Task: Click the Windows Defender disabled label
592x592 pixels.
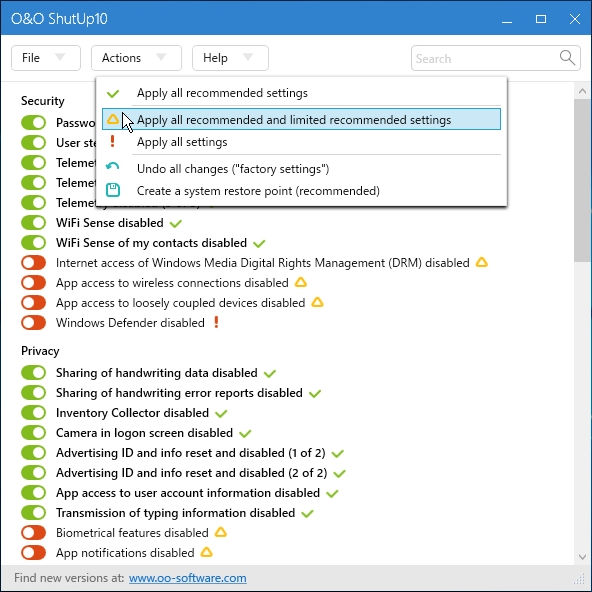Action: (x=130, y=323)
